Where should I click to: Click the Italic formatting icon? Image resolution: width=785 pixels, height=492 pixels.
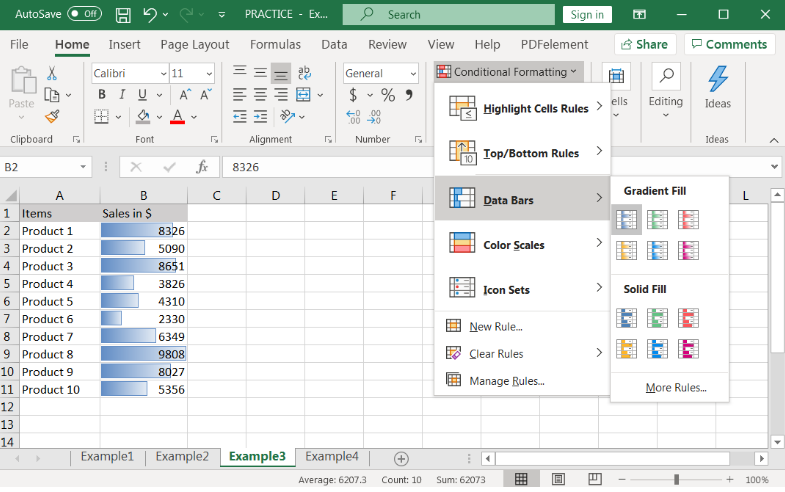(122, 95)
